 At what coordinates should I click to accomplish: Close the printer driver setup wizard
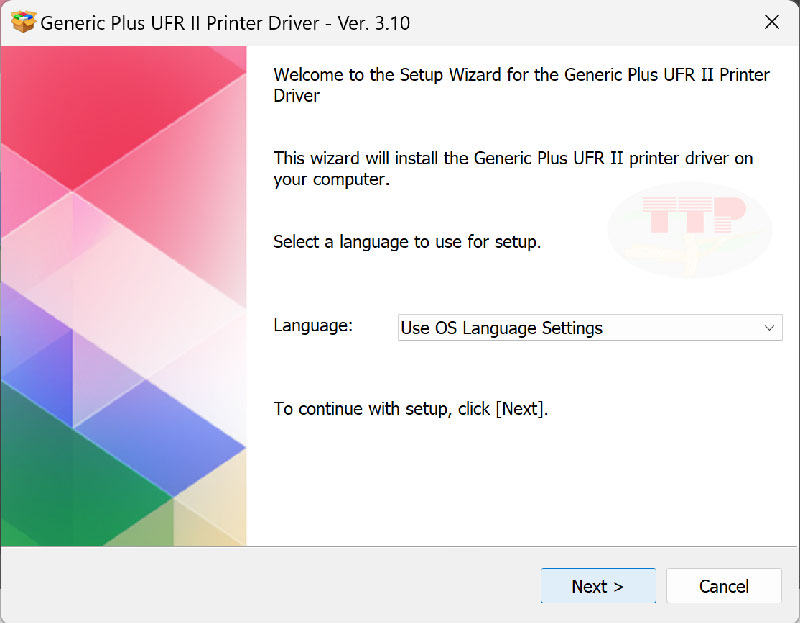point(771,22)
